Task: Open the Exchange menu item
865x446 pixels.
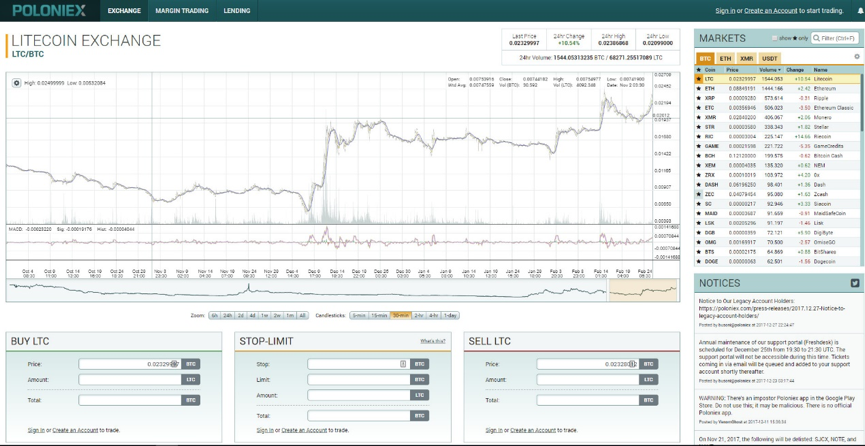Action: coord(124,10)
